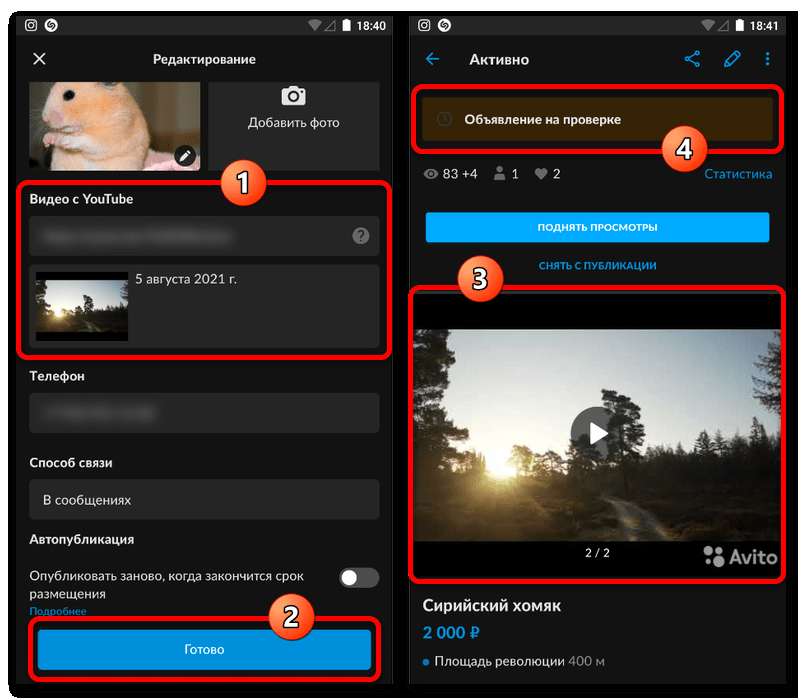The width and height of the screenshot is (802, 700).
Task: Tap the help question mark in YouTube field
Action: (x=361, y=236)
